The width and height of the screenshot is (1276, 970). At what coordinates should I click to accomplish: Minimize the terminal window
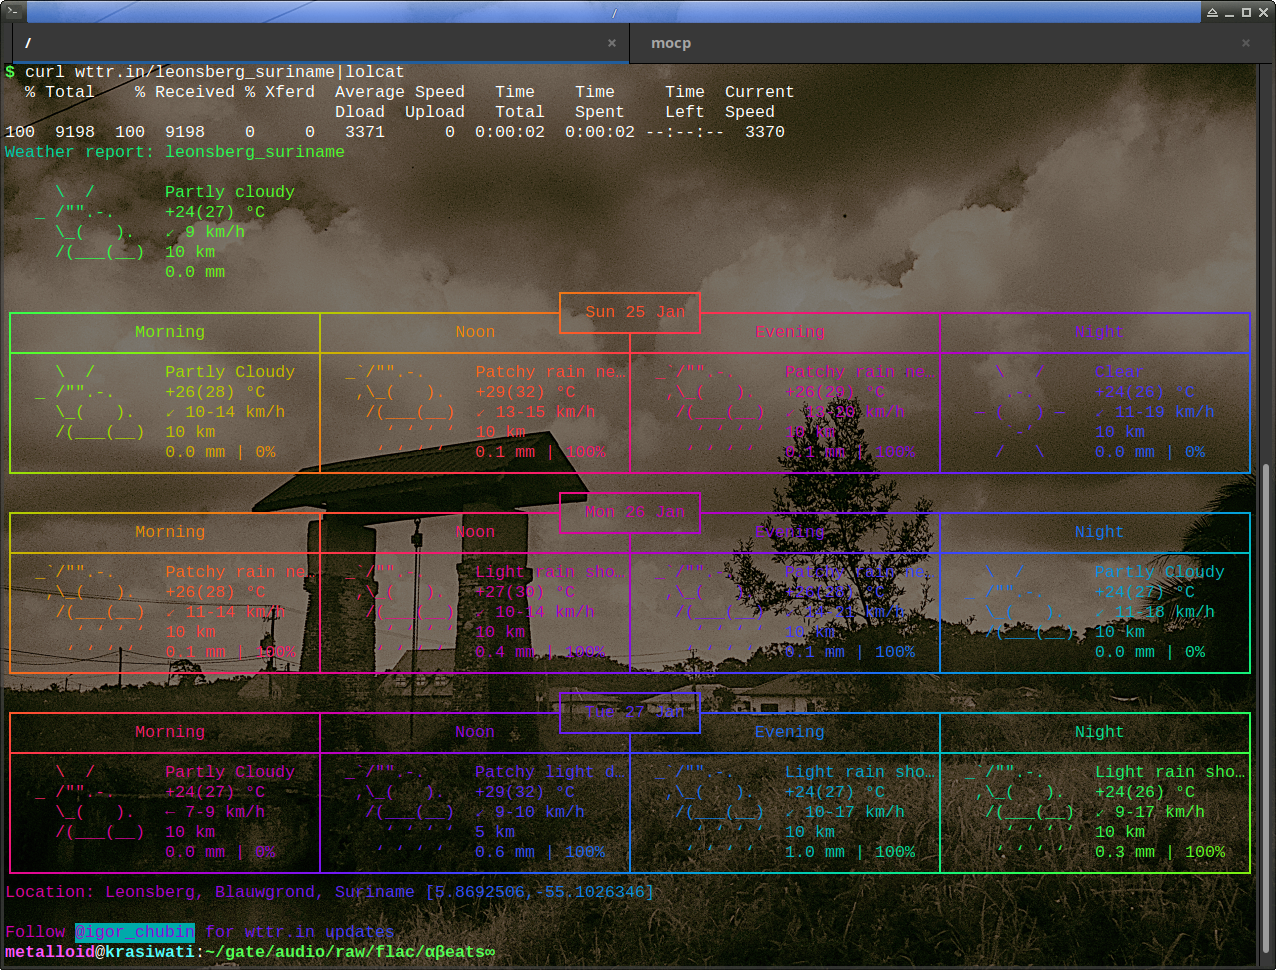coord(1229,12)
